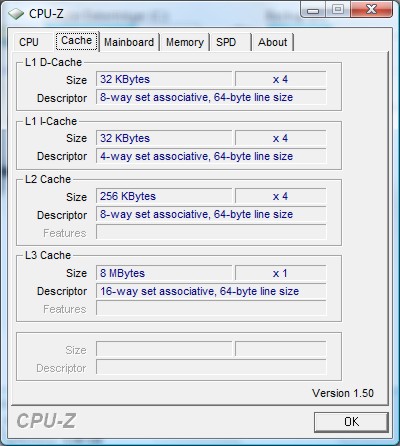400x446 pixels.
Task: Click the L2 Cache x 4 multiplier field
Action: (x=281, y=196)
